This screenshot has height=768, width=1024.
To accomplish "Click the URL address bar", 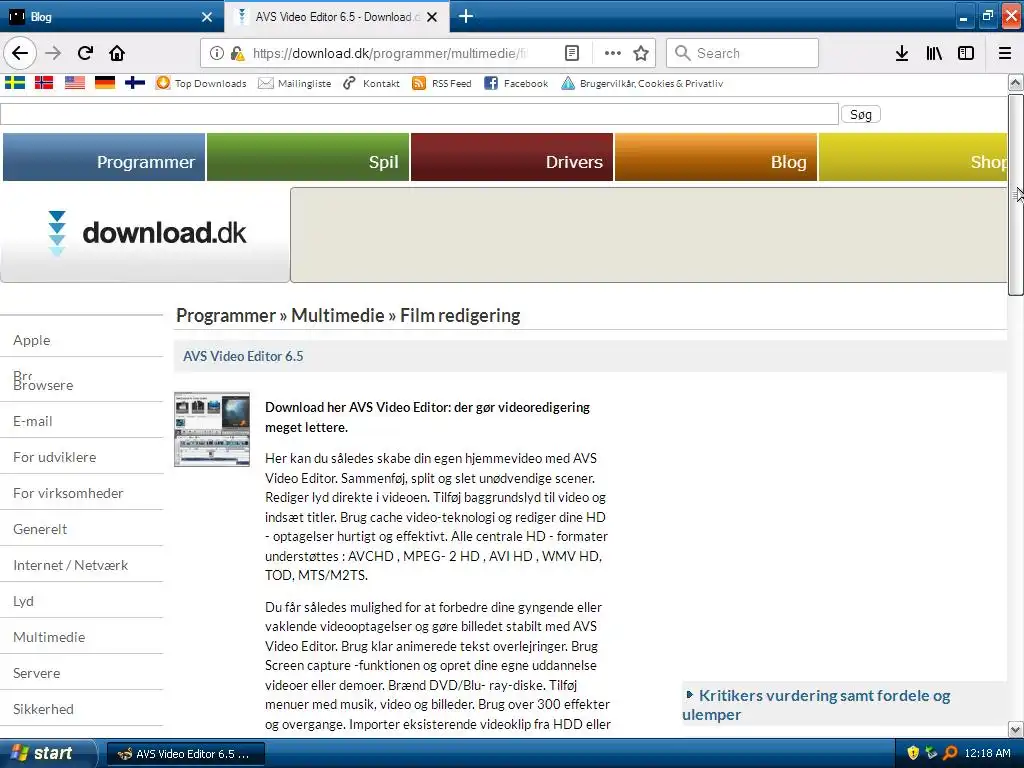I will point(389,53).
